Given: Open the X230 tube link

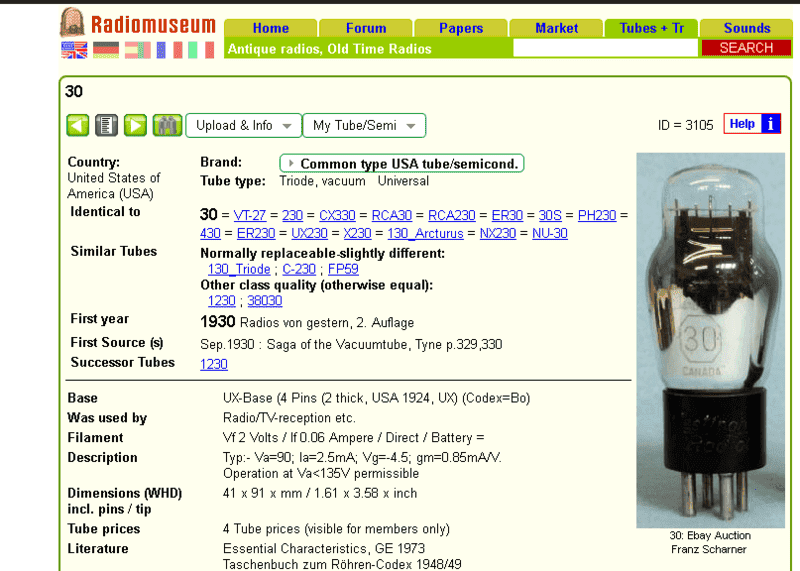Looking at the screenshot, I should pos(357,233).
